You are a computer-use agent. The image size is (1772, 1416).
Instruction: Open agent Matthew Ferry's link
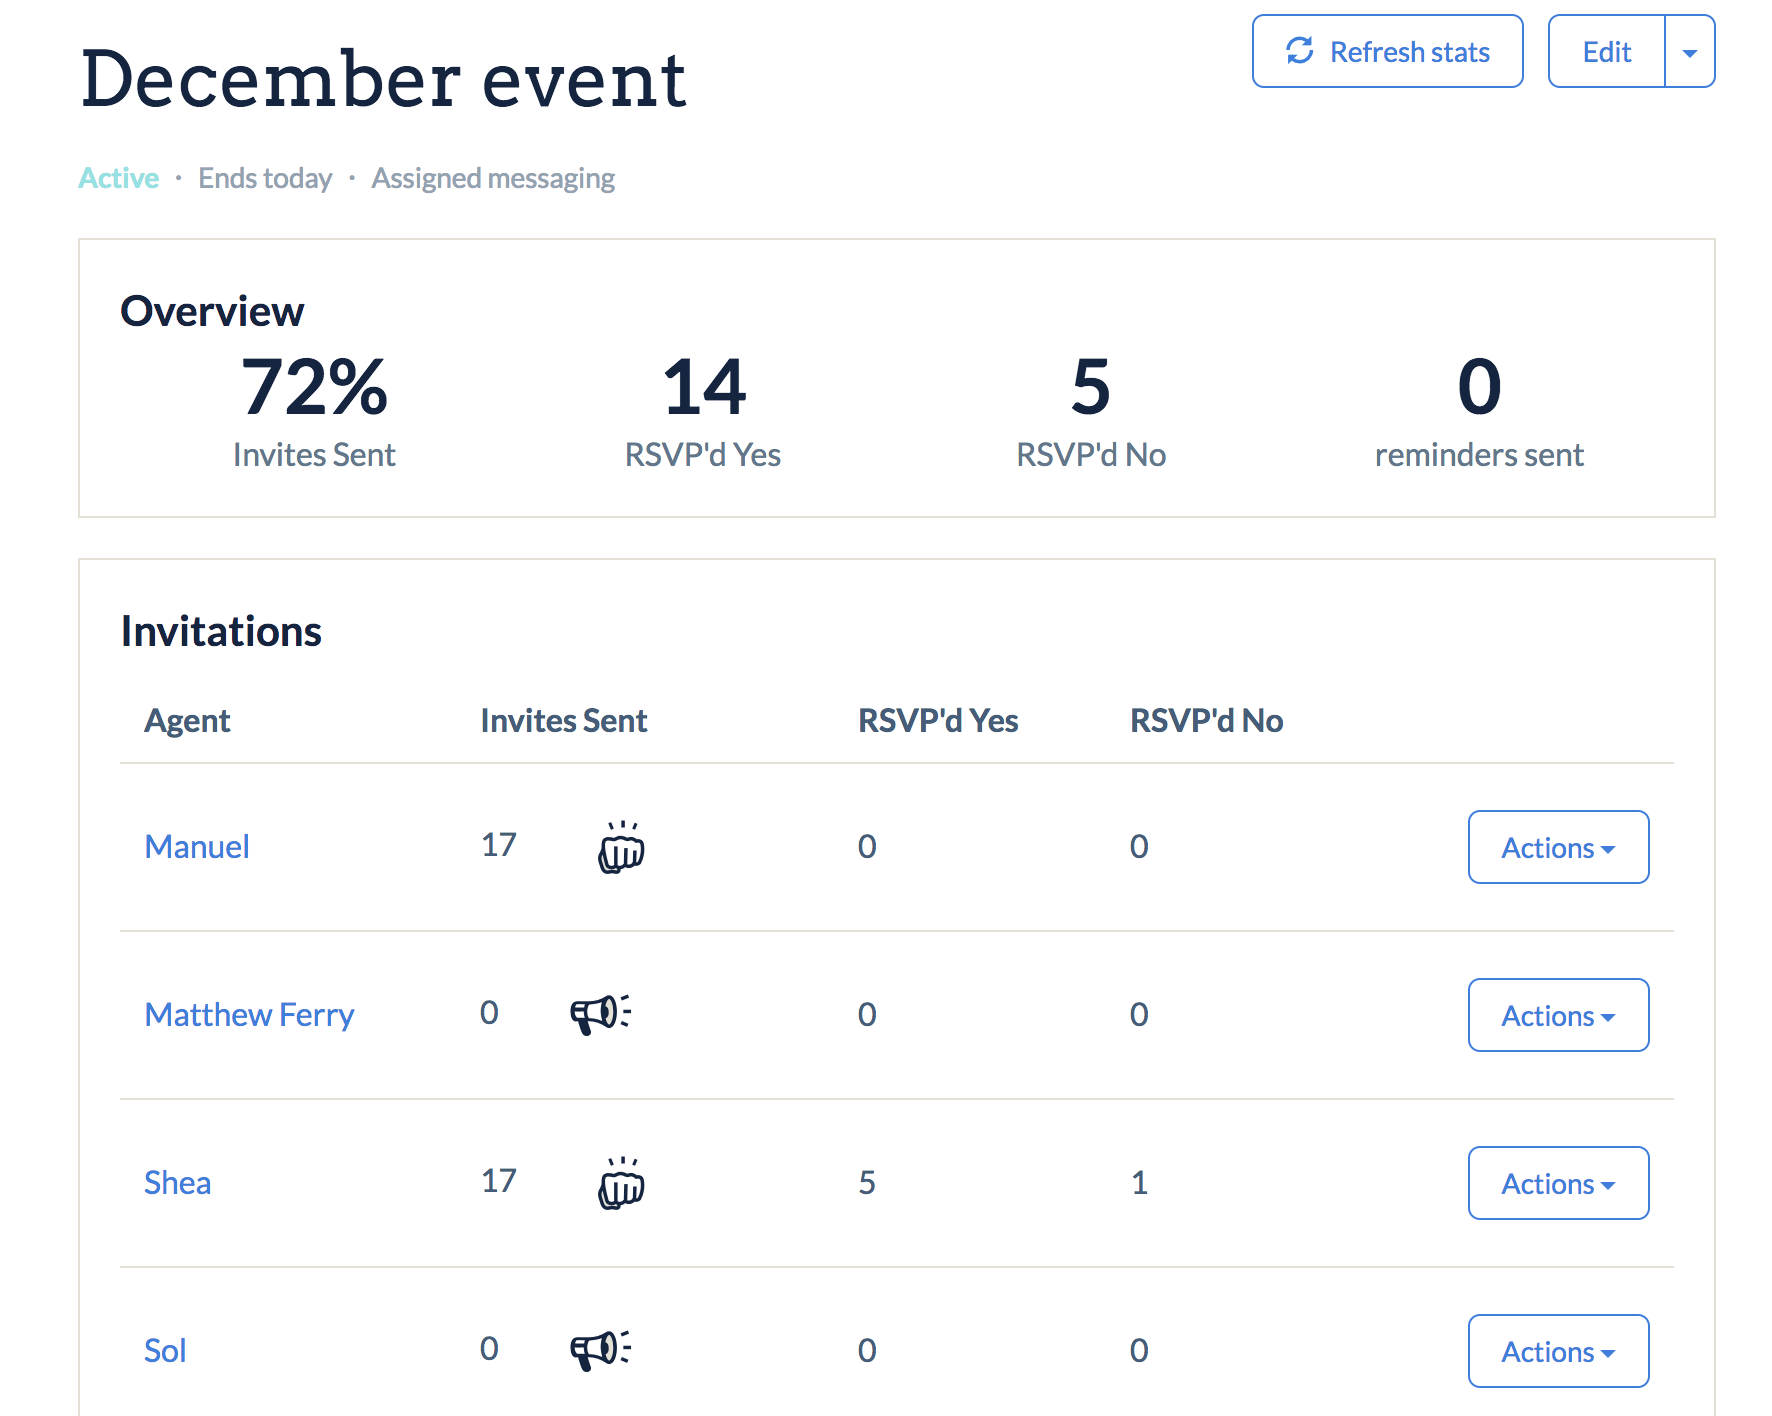249,1015
